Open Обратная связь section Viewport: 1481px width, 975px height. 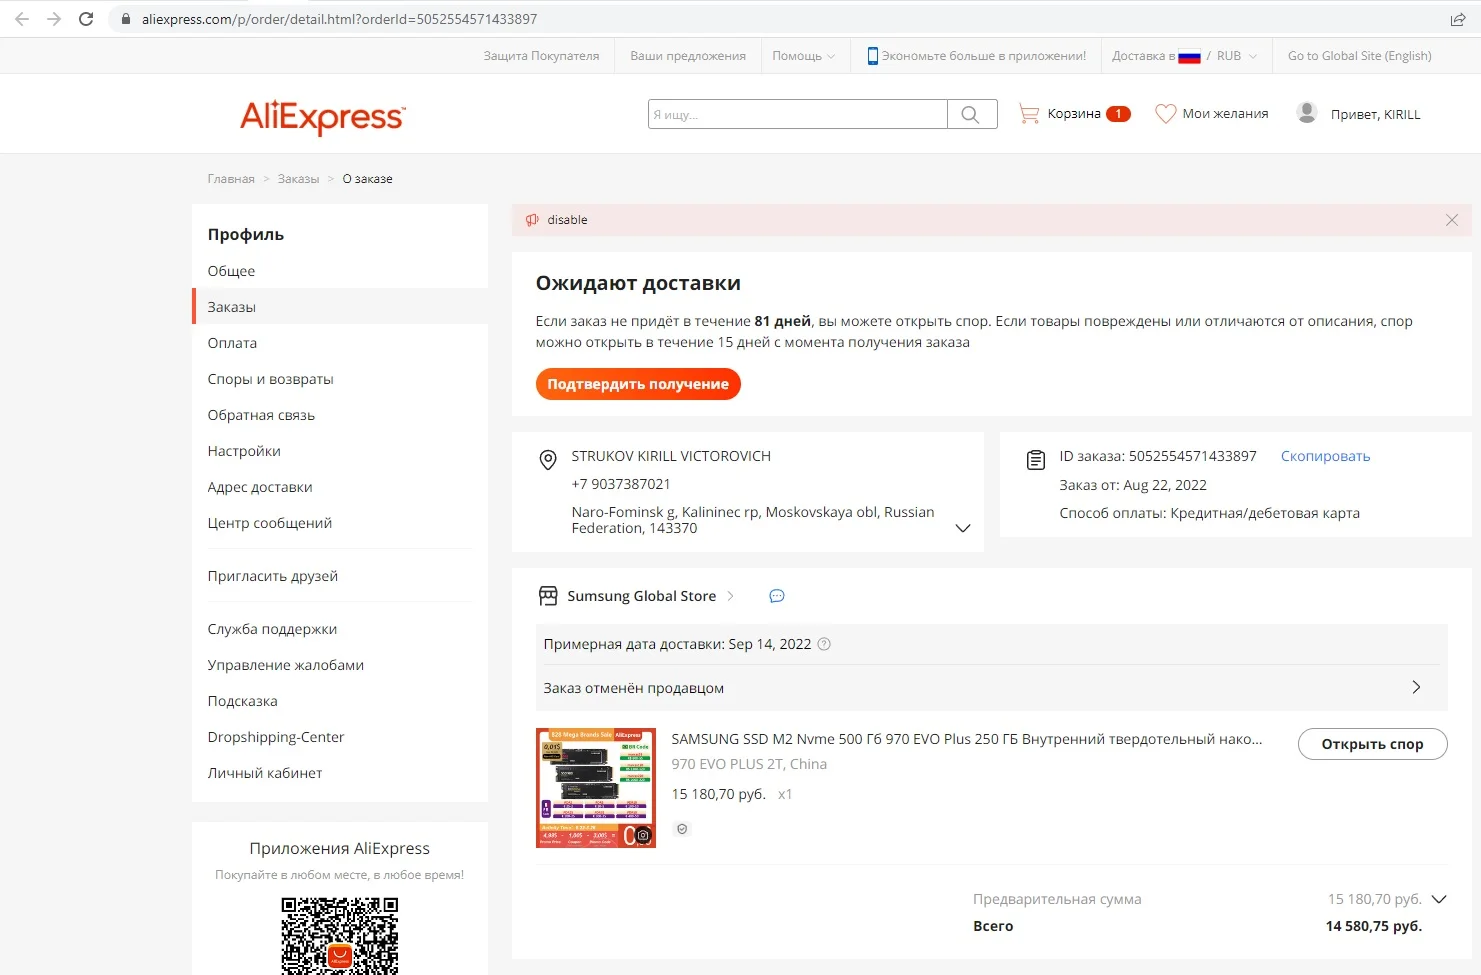pos(261,415)
